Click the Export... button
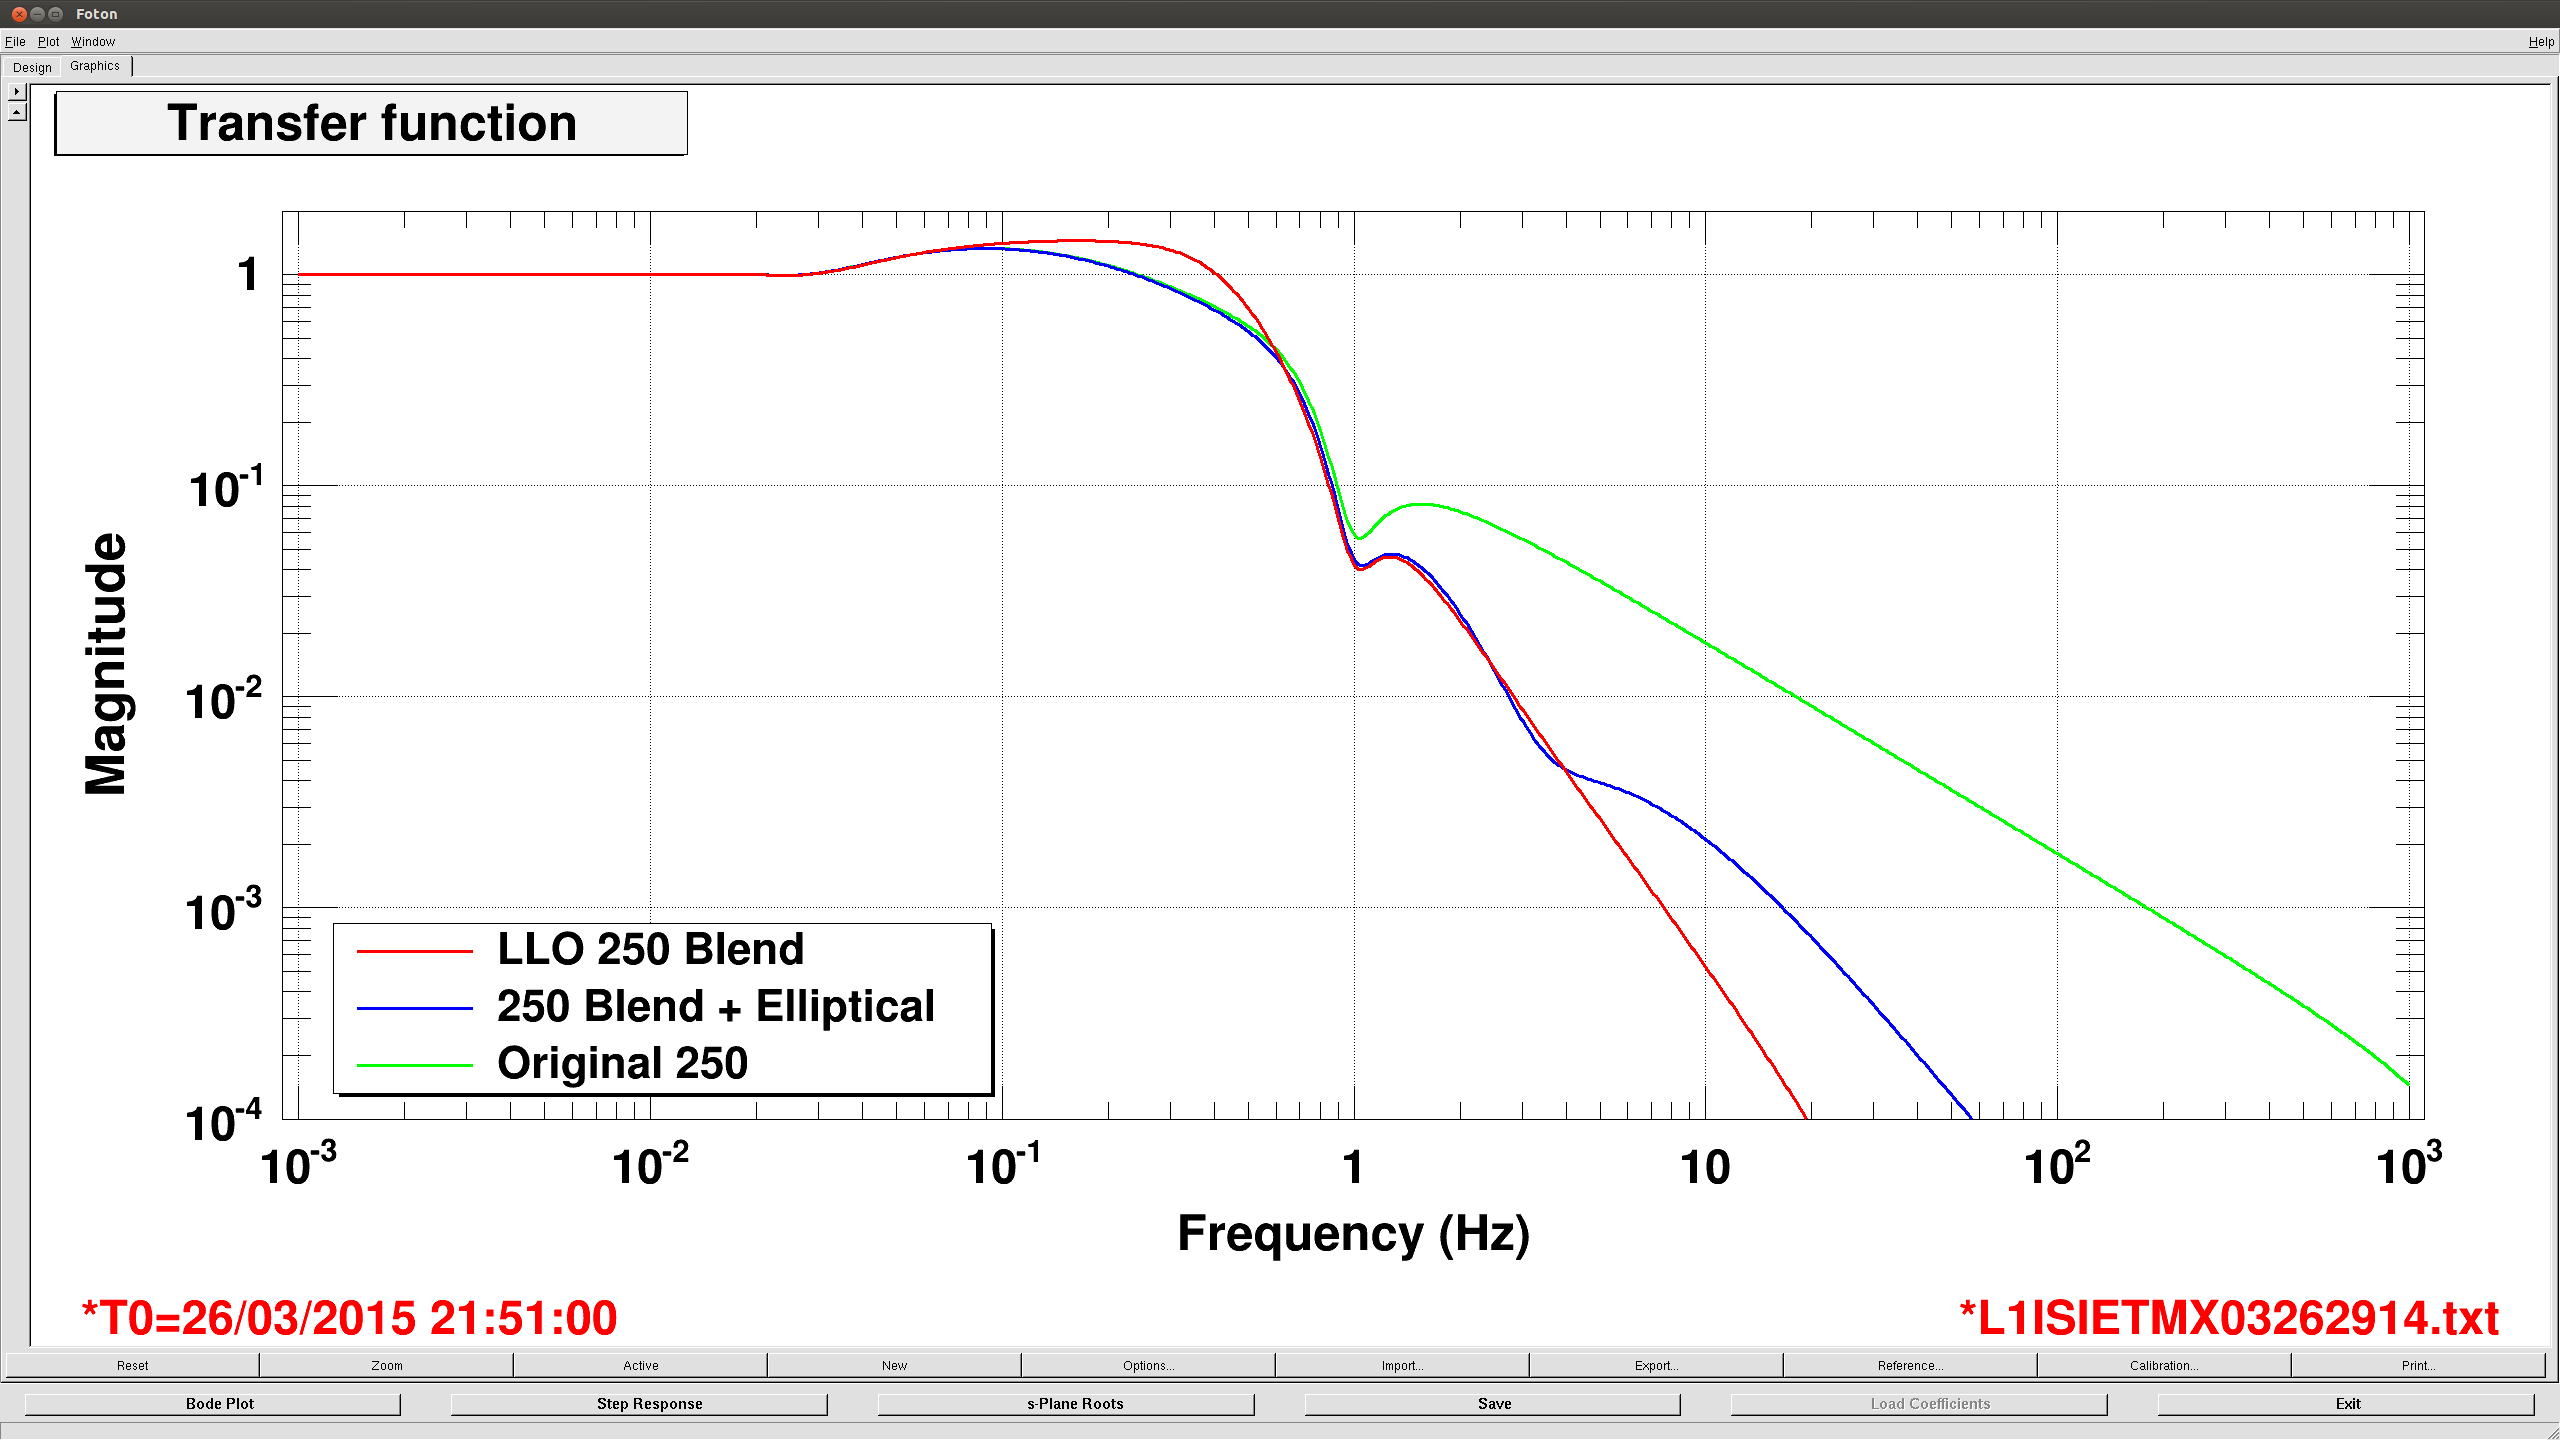Screen dimensions: 2560x1440 coord(1657,1365)
